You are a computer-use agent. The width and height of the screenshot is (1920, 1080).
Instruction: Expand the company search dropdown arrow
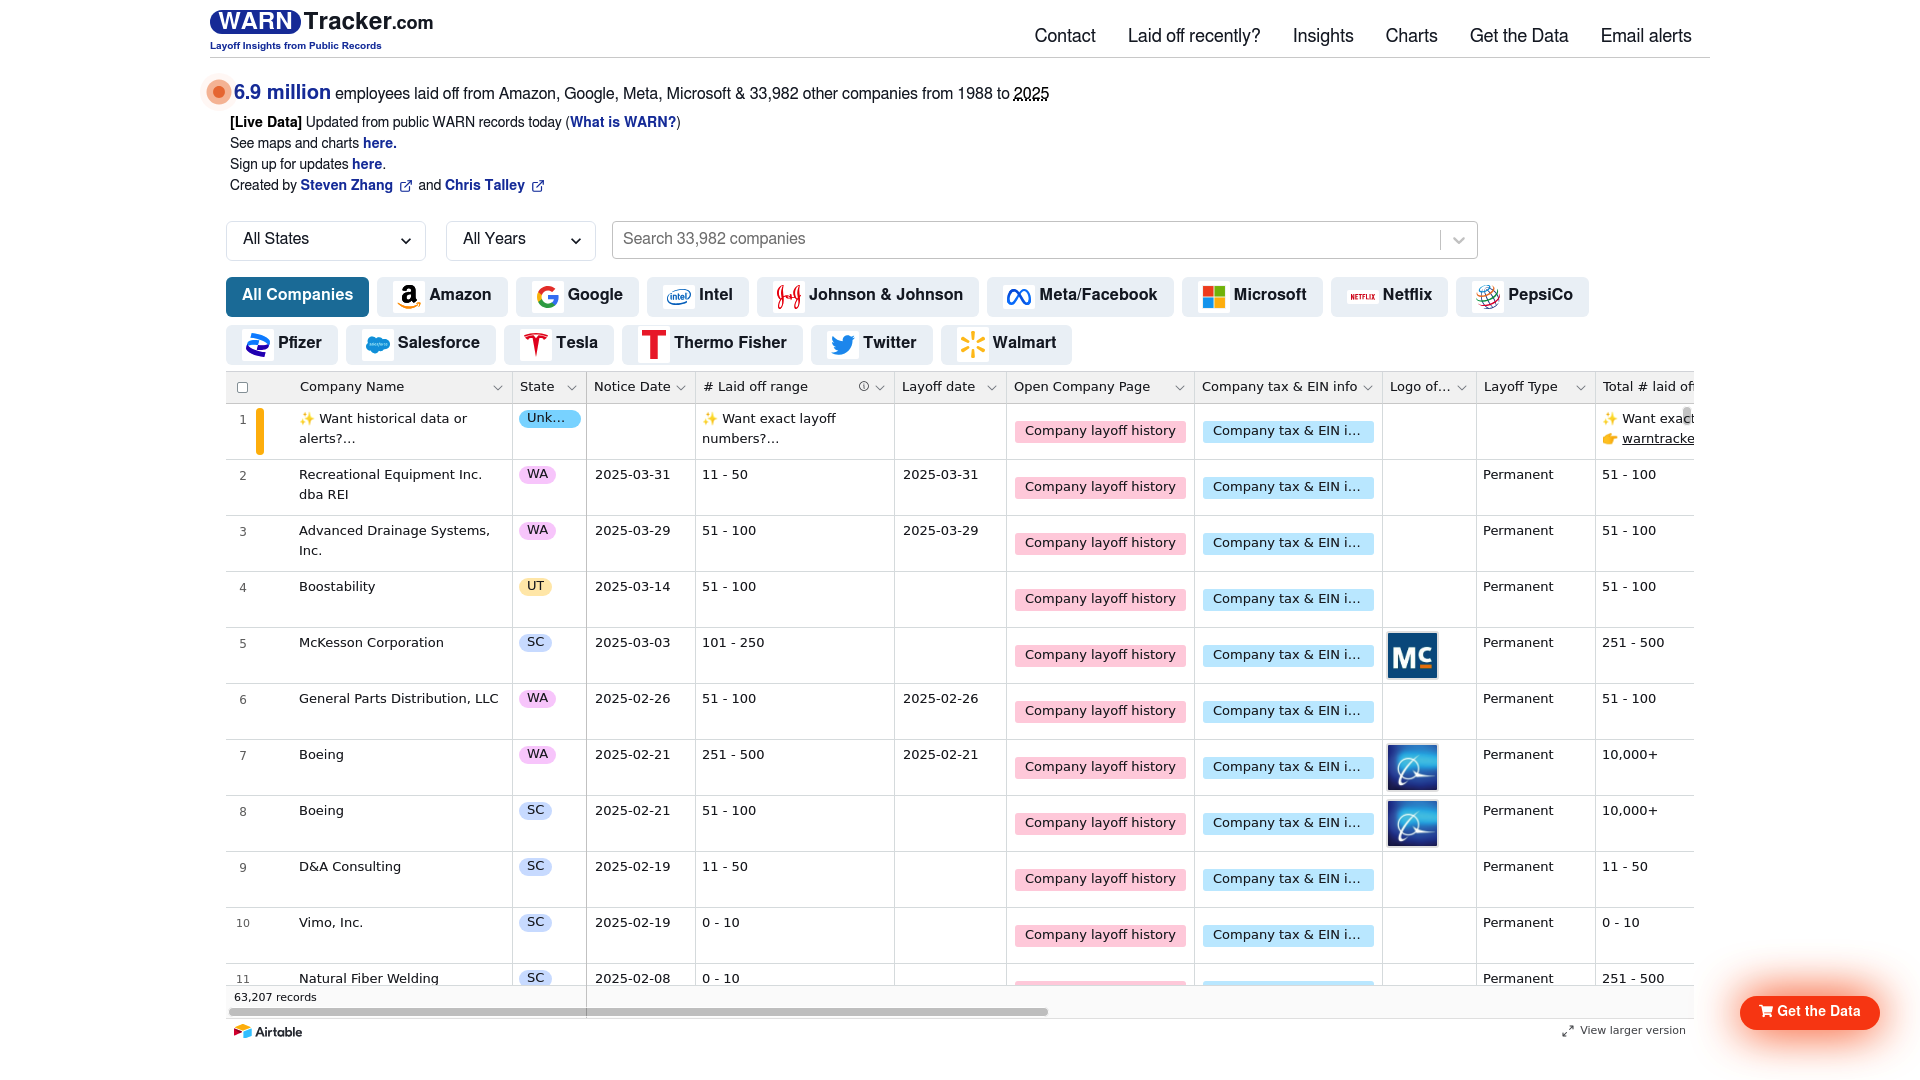click(1459, 240)
